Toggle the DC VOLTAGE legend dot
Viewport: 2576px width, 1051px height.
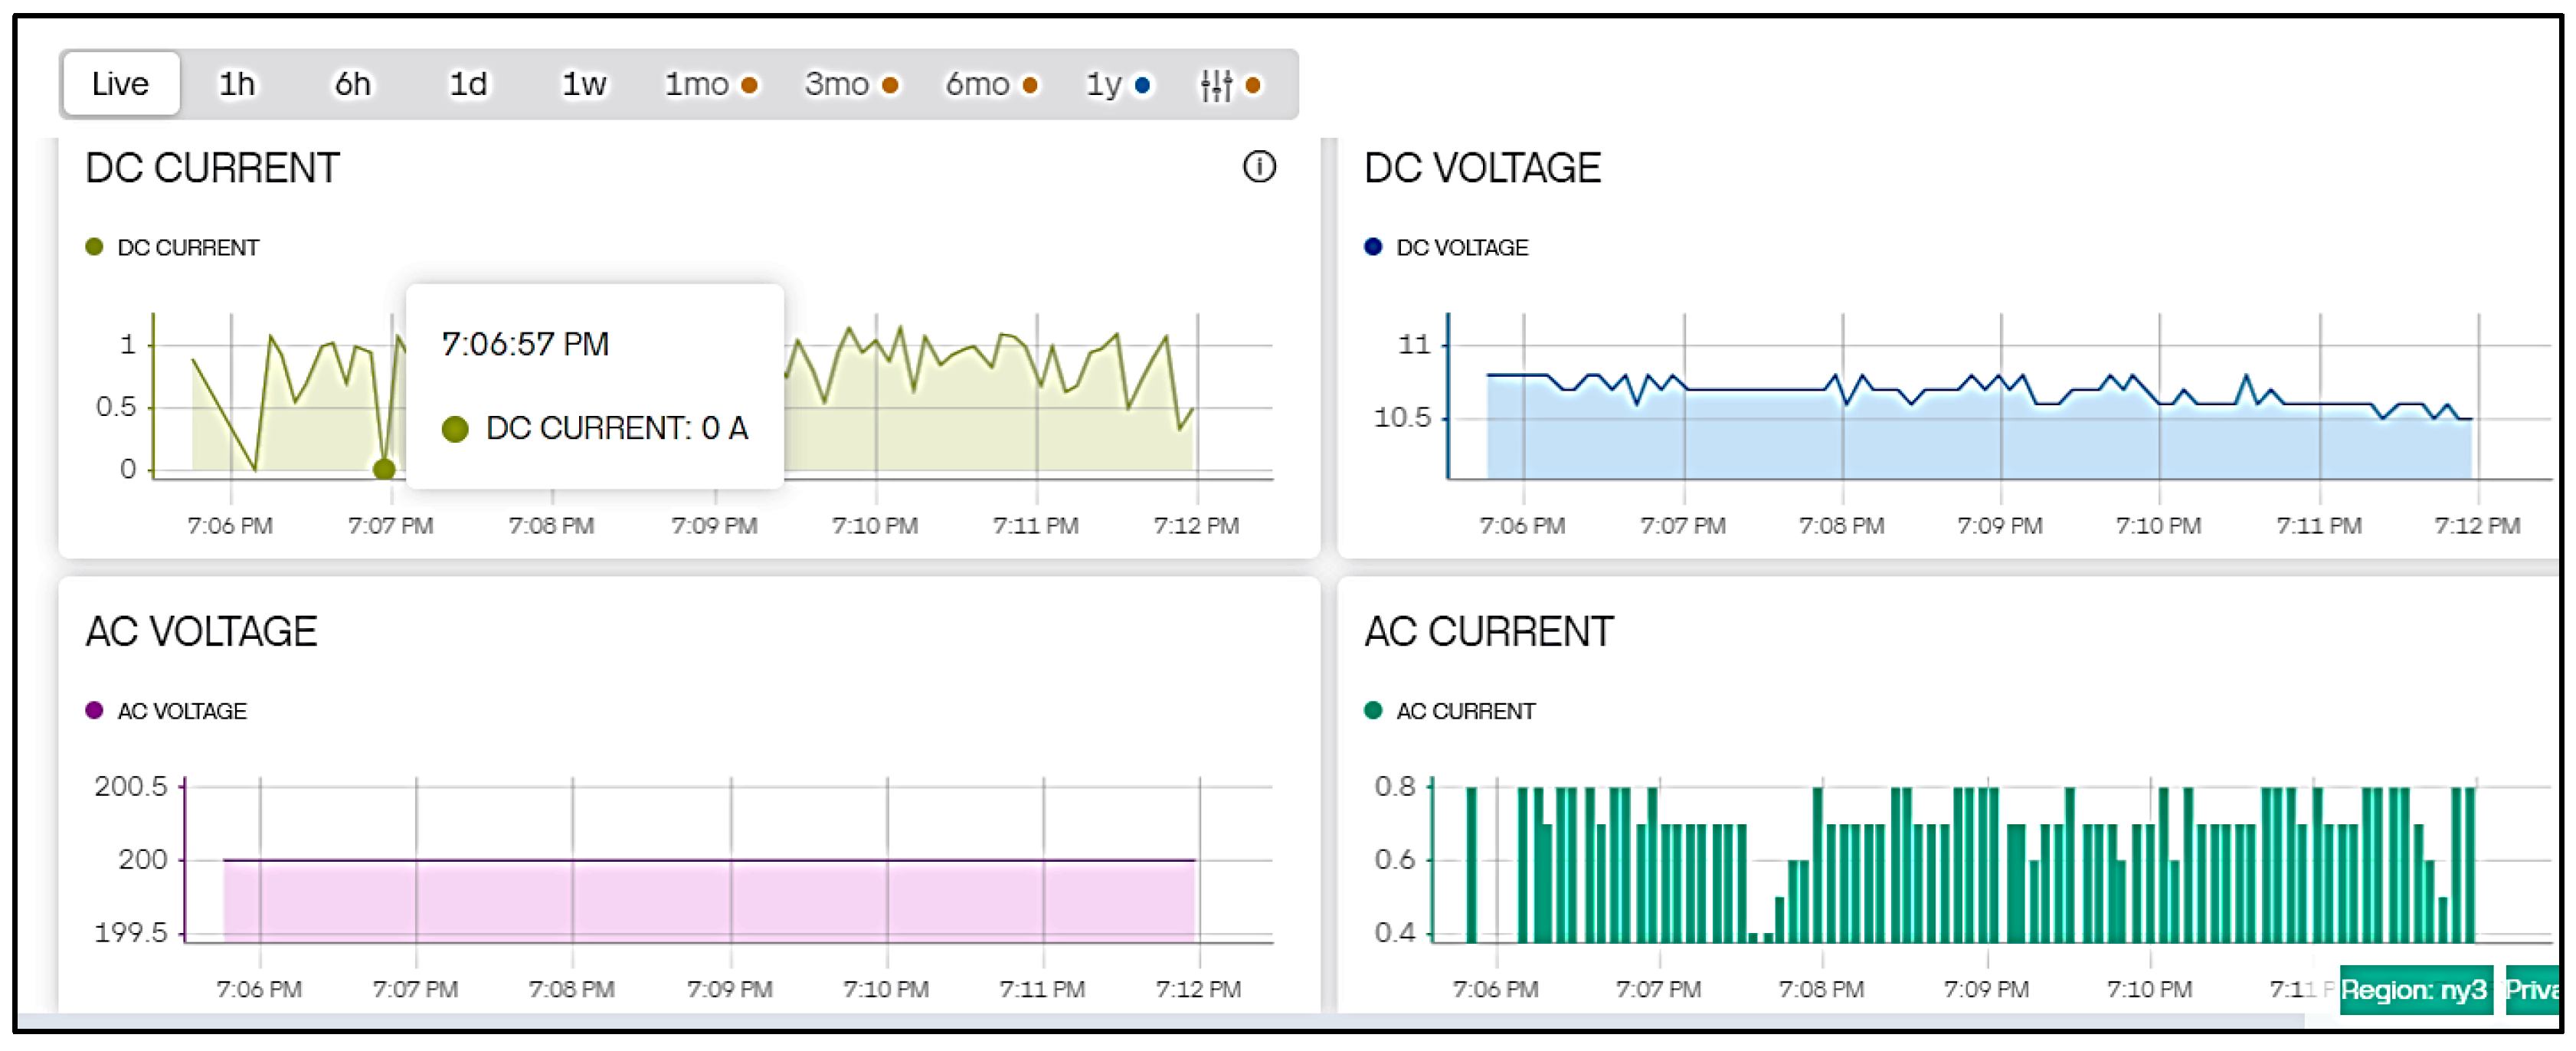click(x=1373, y=247)
